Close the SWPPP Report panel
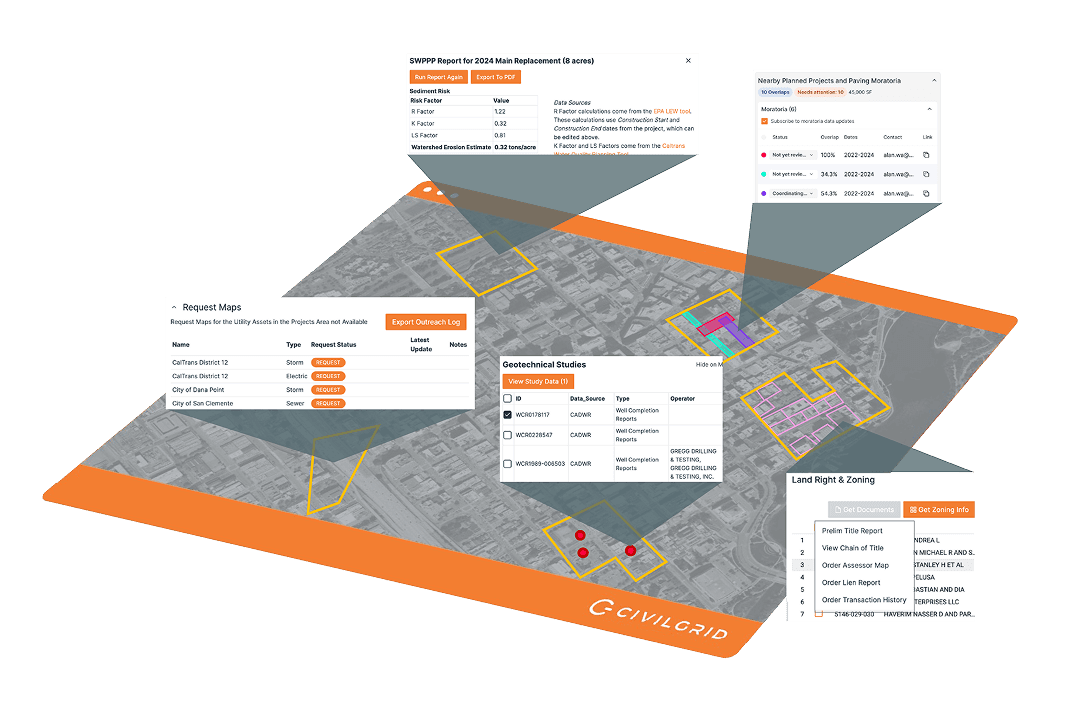The width and height of the screenshot is (1070, 710). point(688,61)
